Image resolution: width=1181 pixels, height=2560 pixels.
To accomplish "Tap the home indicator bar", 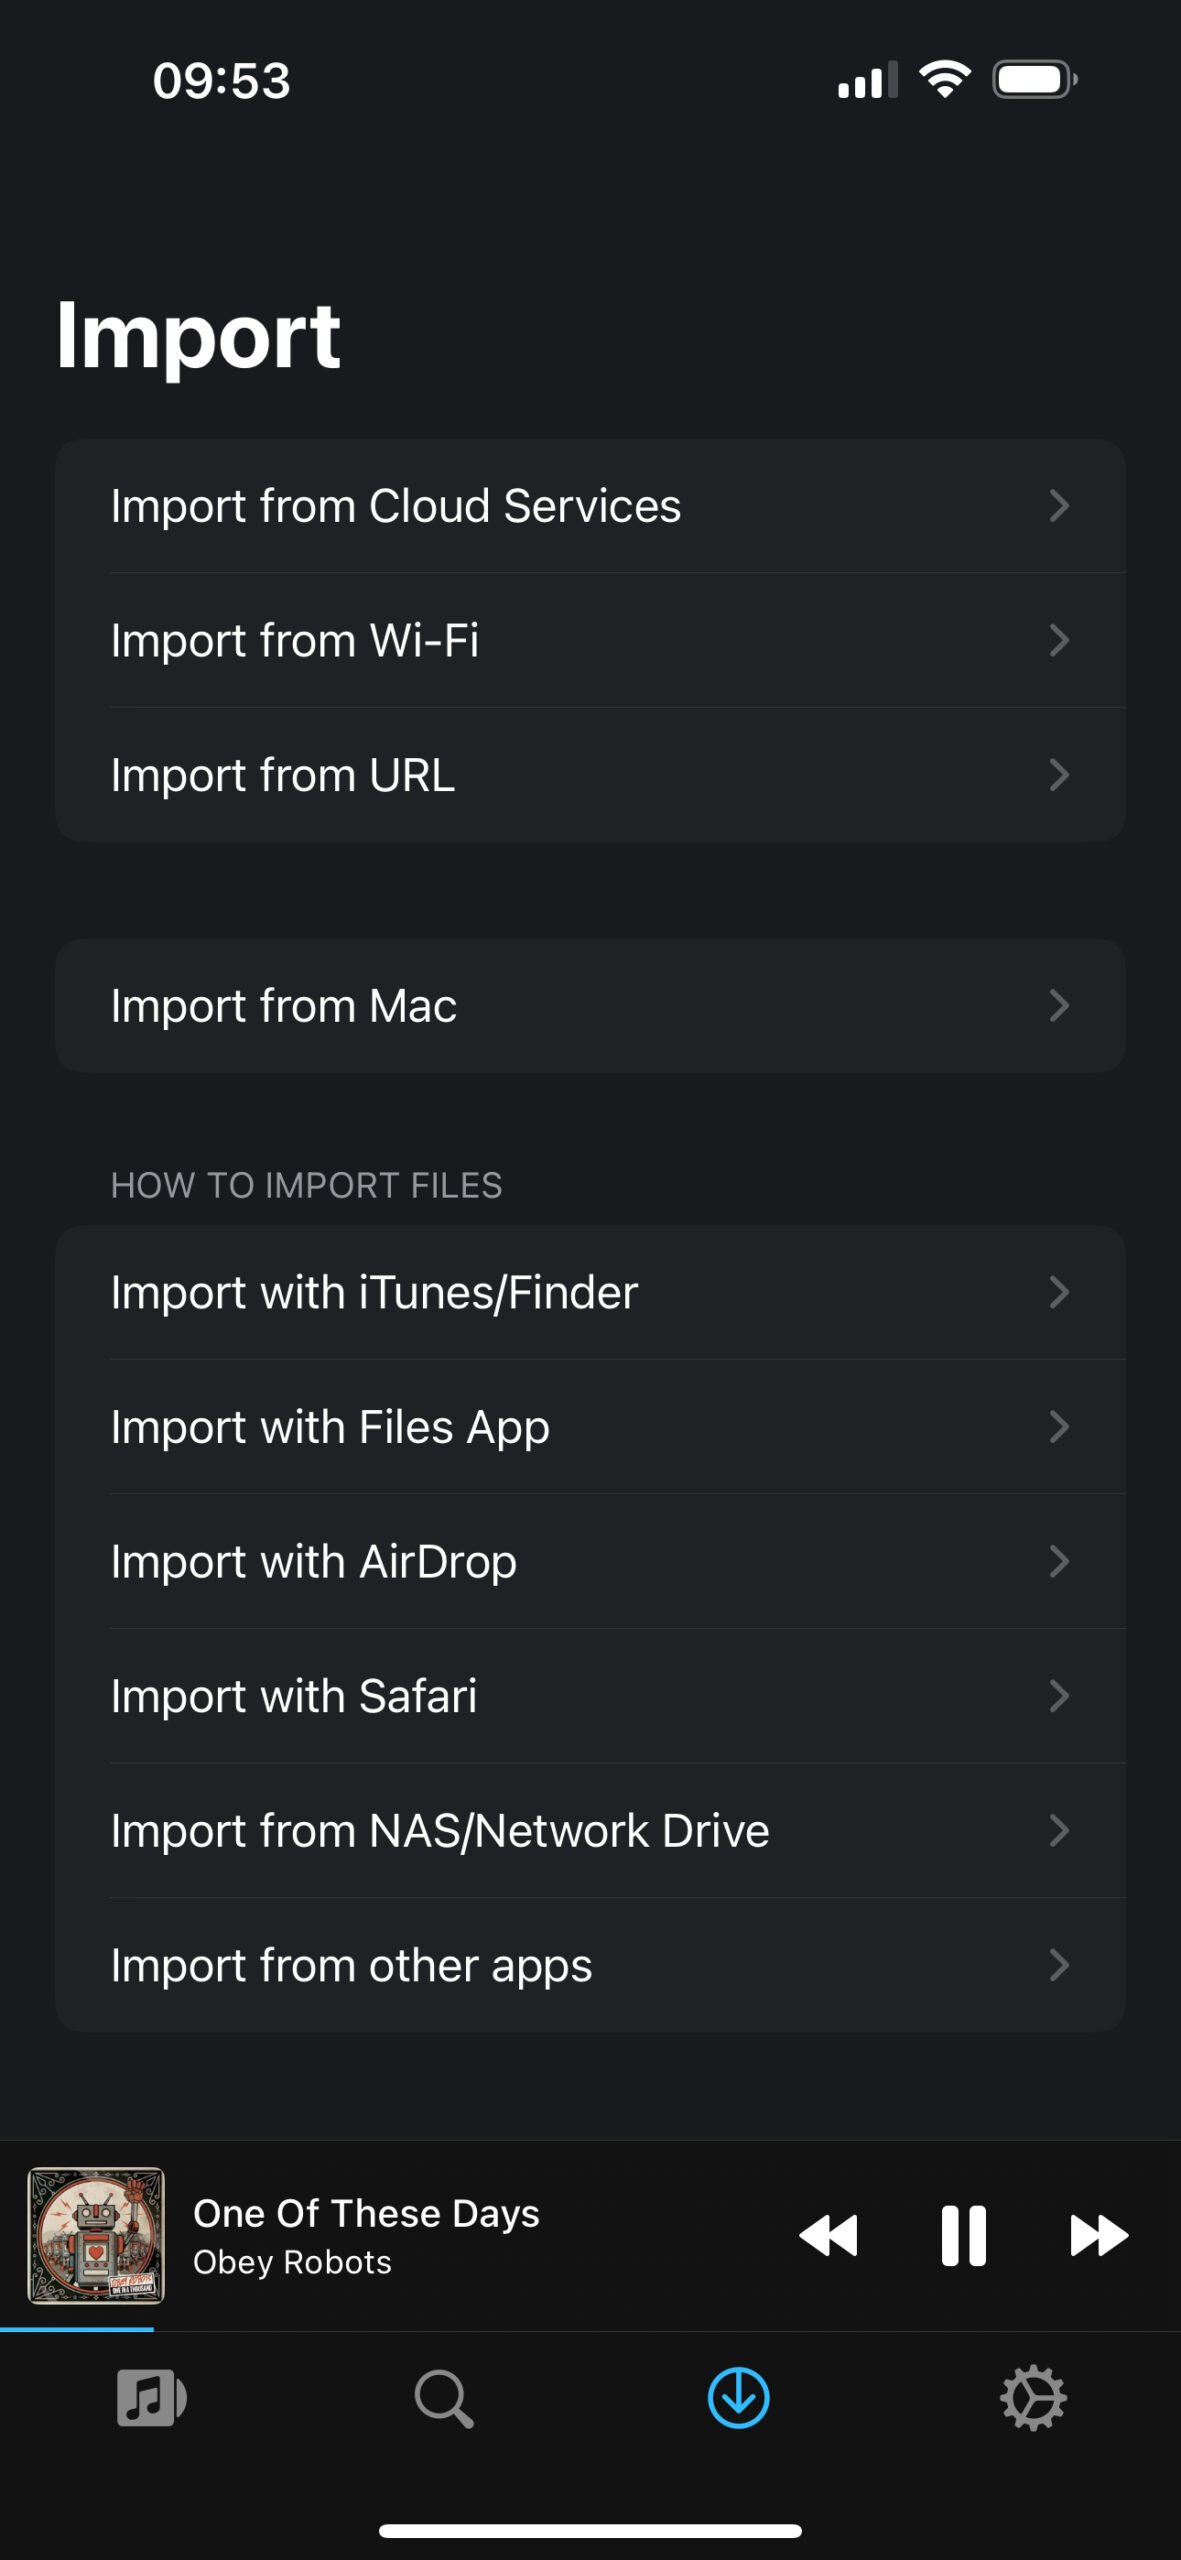I will 590,2531.
